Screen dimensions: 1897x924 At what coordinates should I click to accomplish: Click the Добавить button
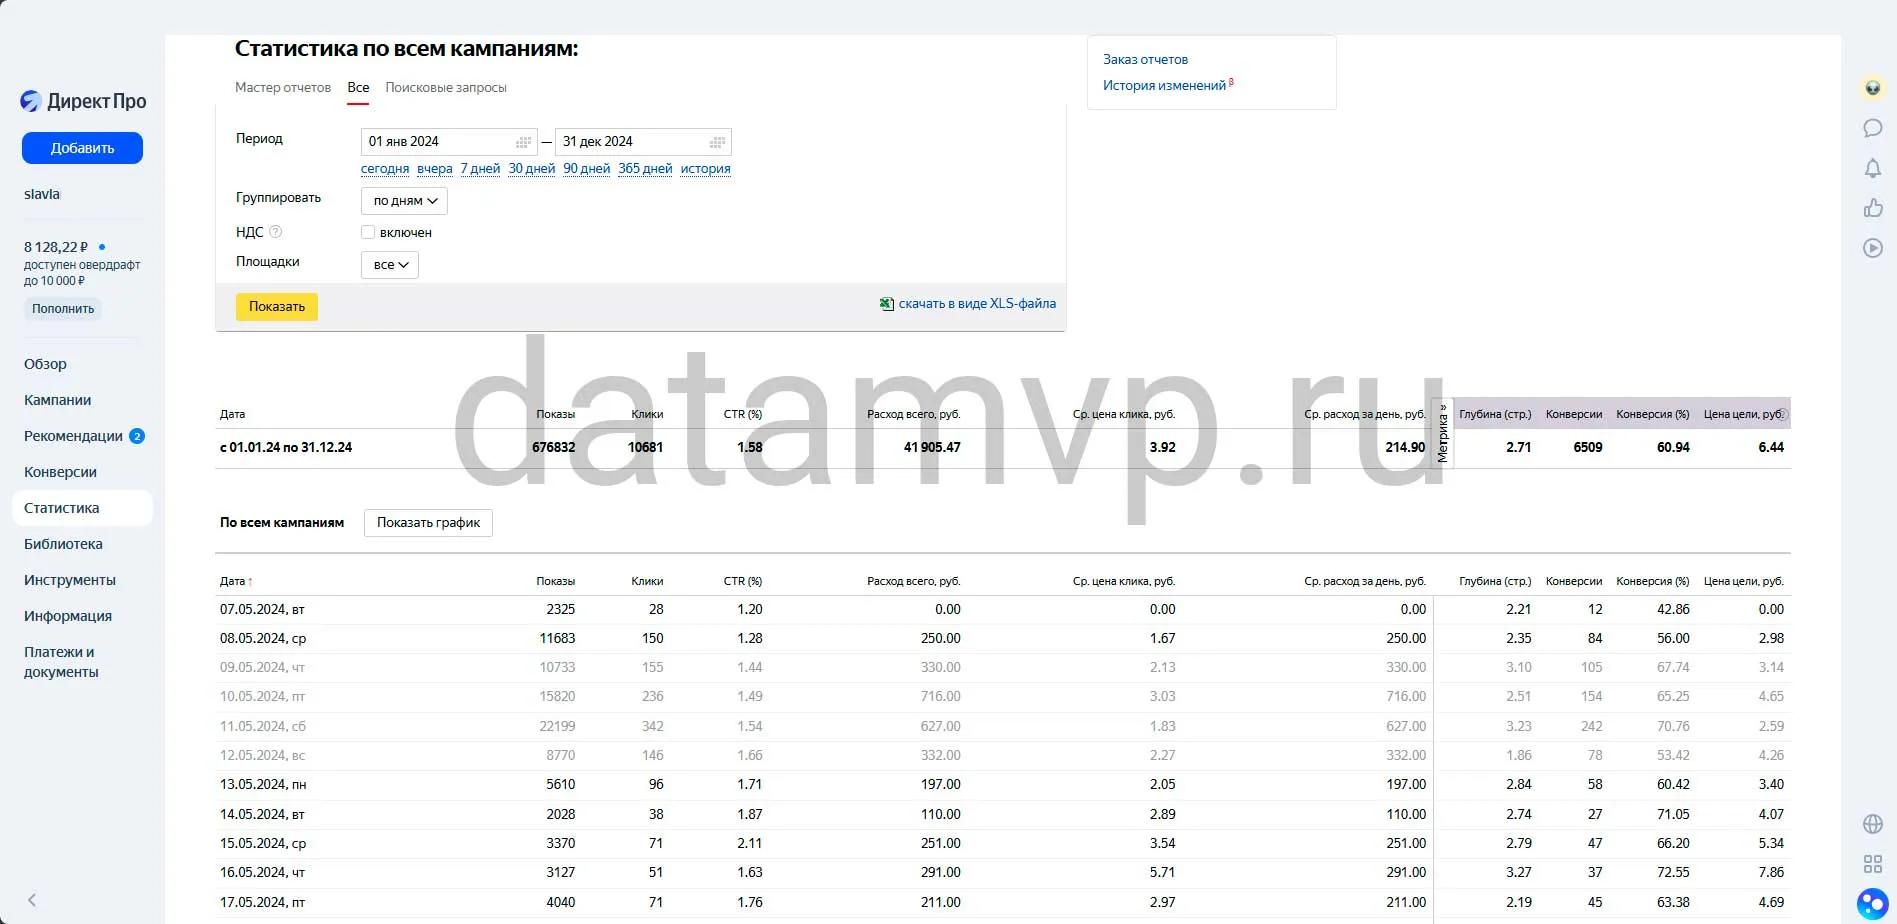82,148
